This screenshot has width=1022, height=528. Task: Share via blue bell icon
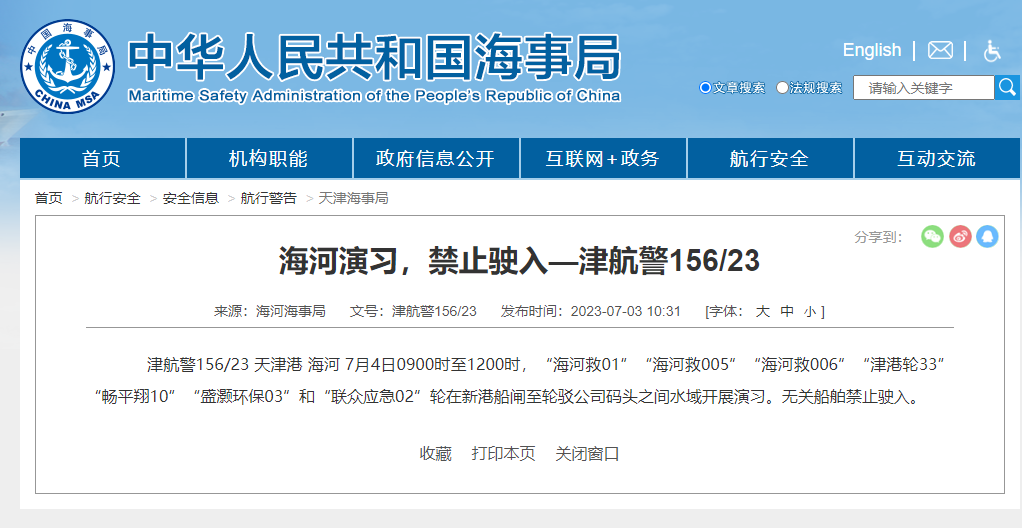tap(987, 236)
